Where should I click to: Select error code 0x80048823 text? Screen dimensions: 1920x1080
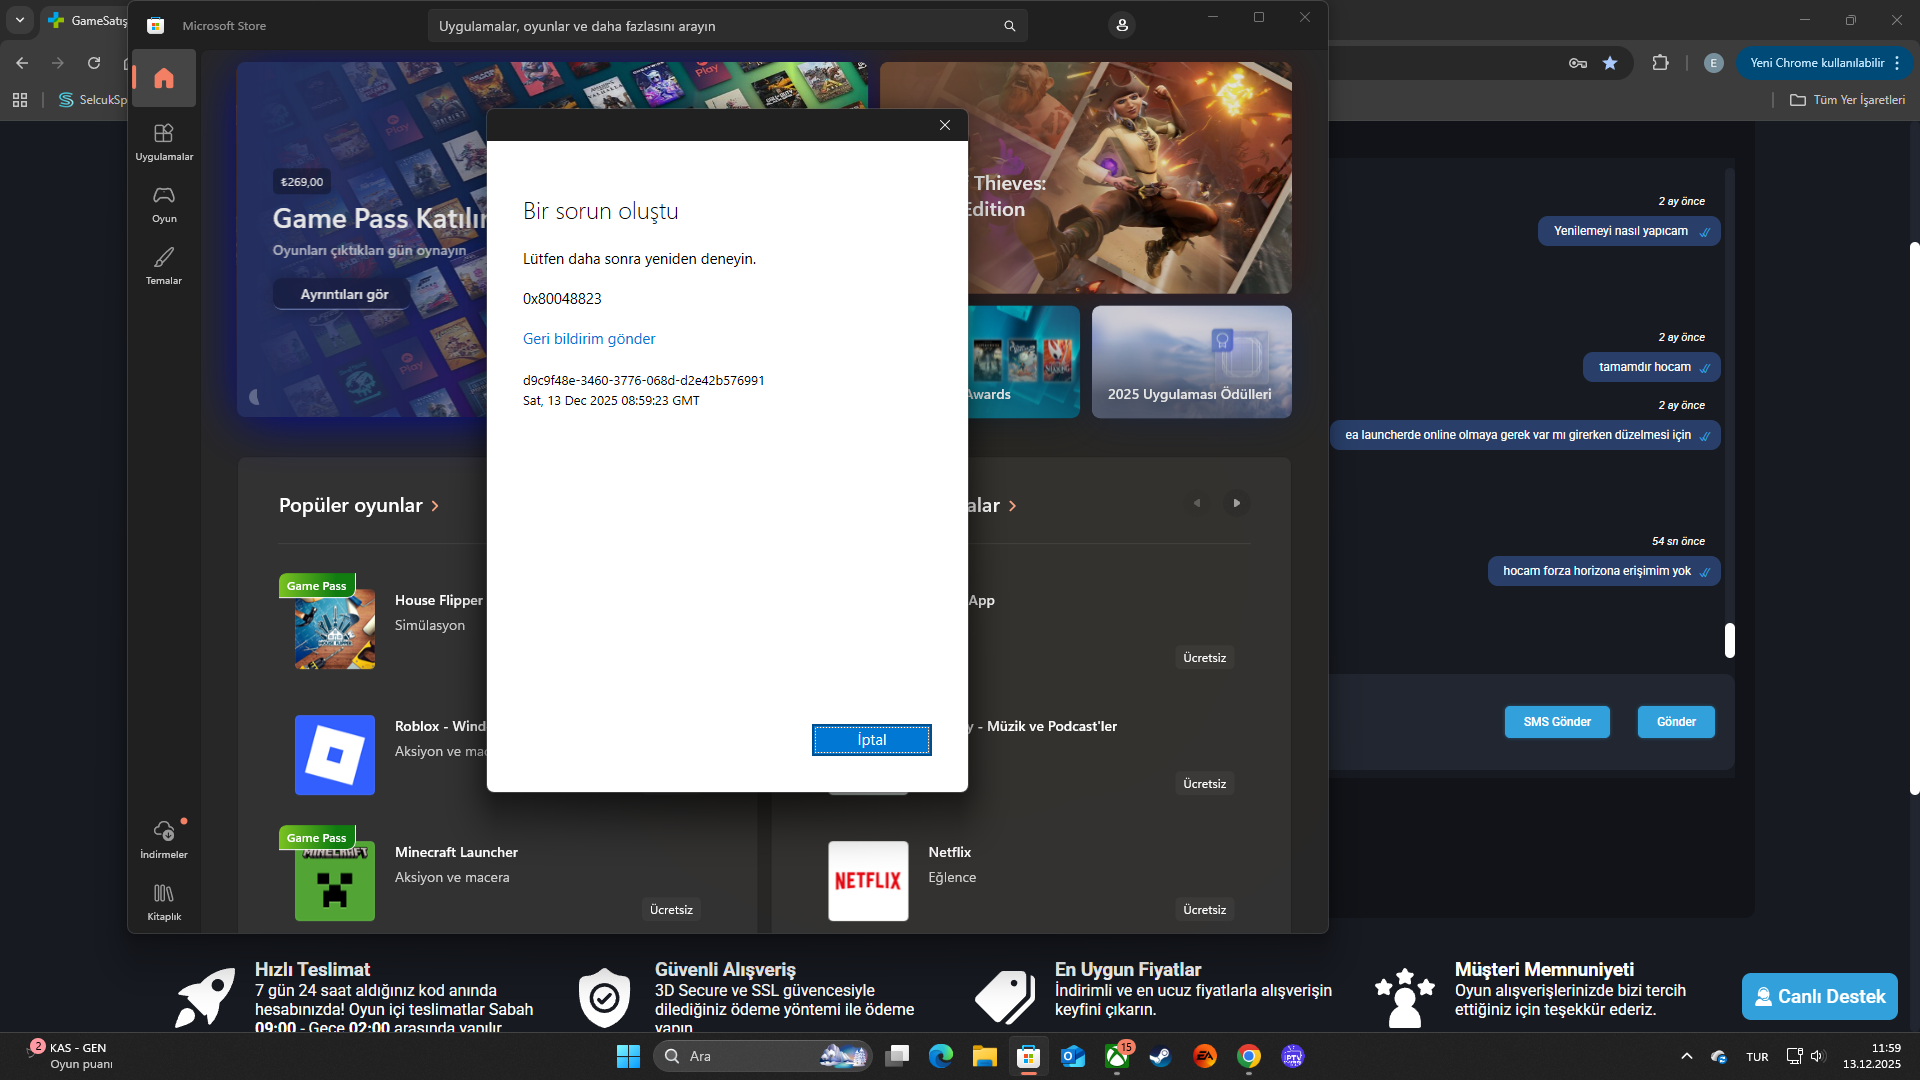point(562,299)
